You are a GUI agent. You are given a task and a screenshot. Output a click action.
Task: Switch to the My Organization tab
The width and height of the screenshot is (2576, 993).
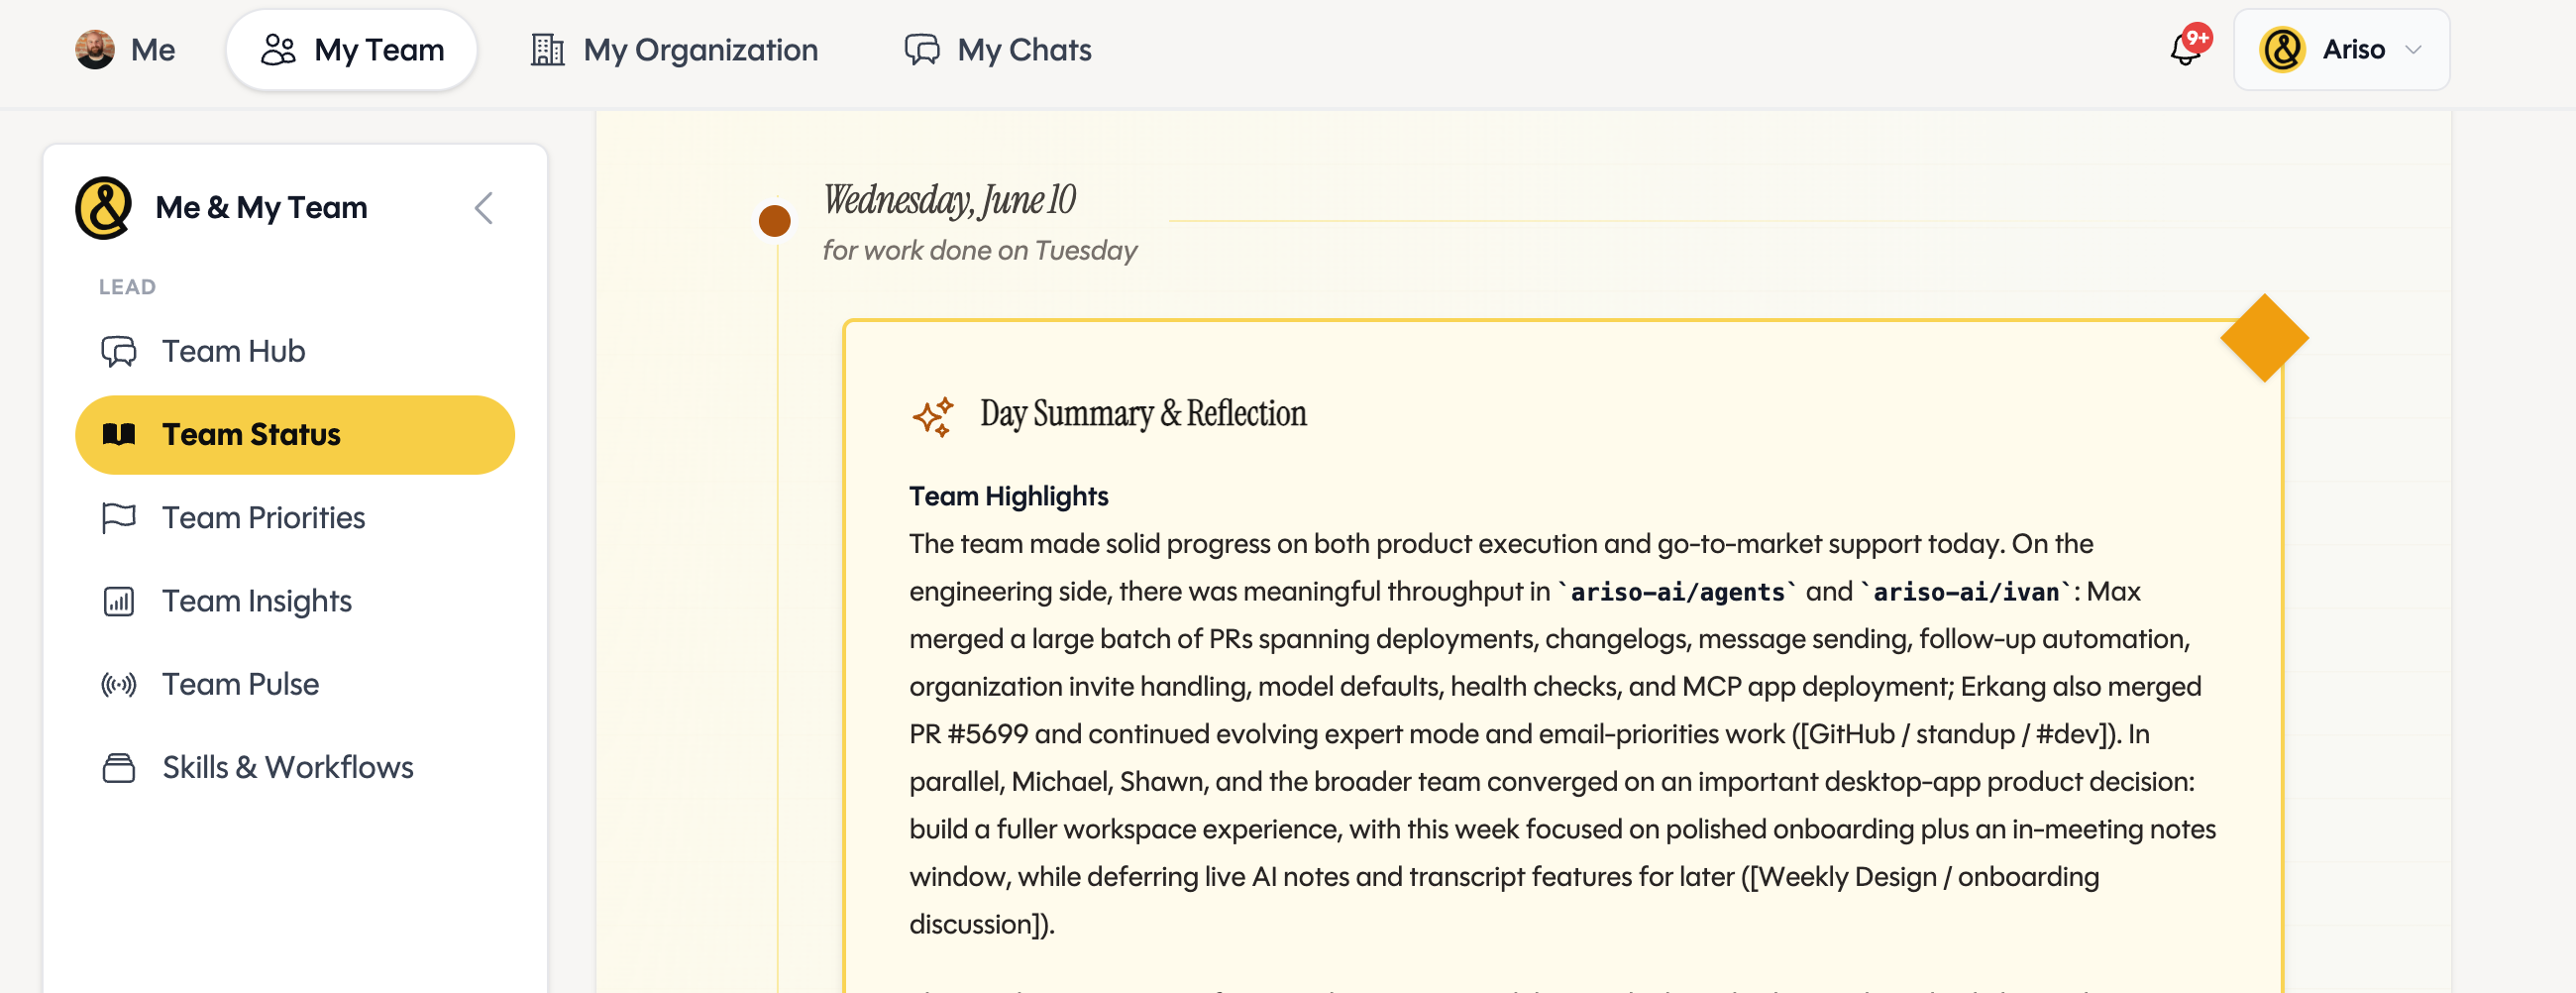tap(675, 49)
